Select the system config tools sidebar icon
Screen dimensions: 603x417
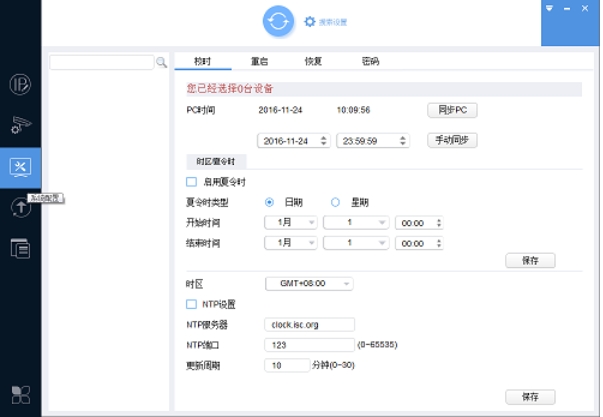[20, 167]
